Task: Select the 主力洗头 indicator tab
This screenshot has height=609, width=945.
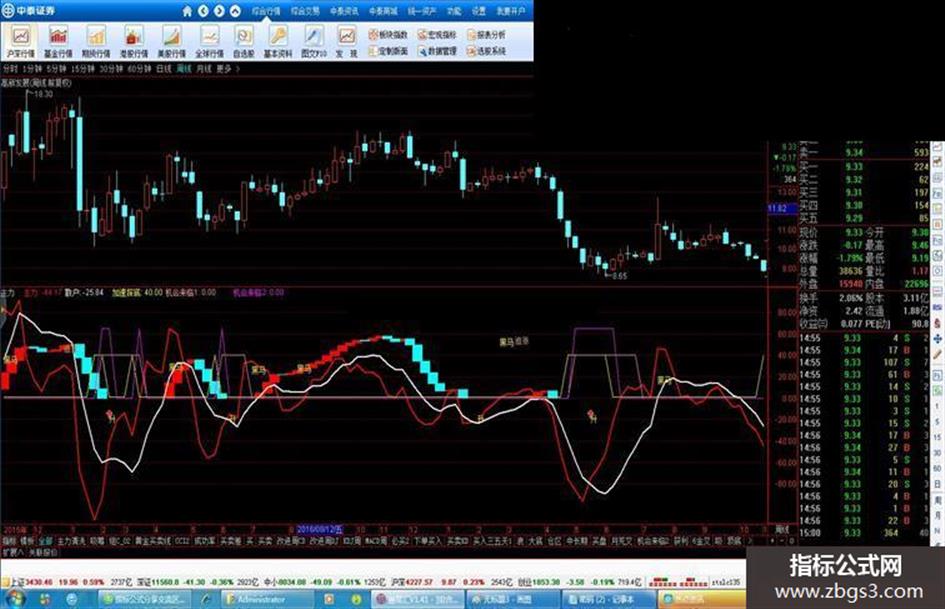Action: [x=71, y=541]
